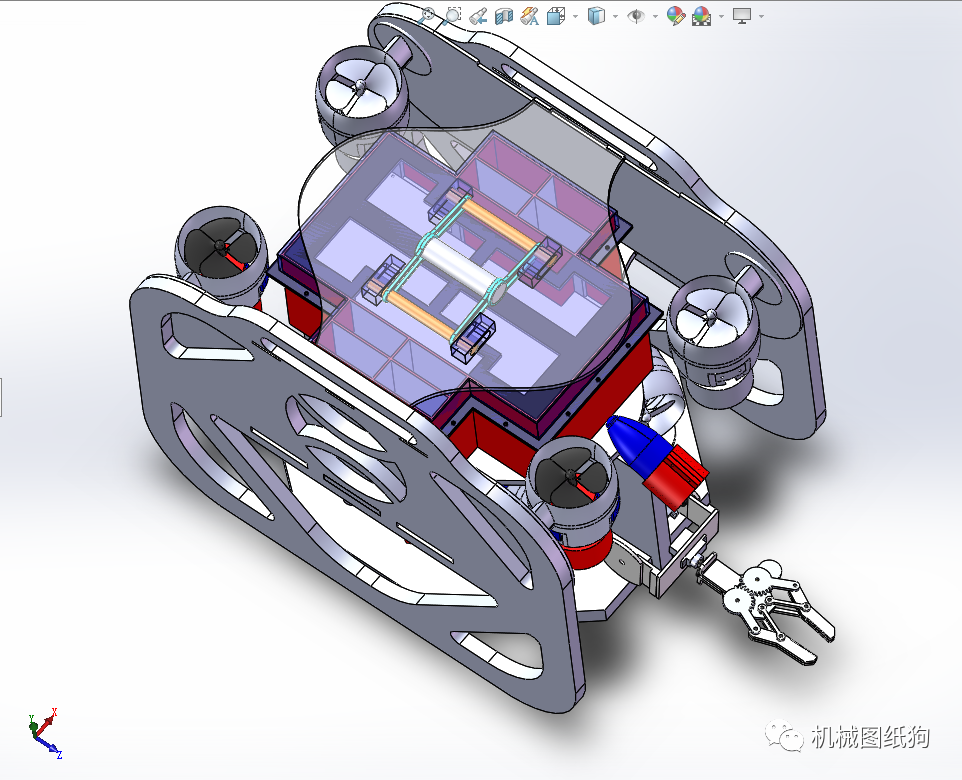Open Dynamic Annotation Views

[529, 15]
